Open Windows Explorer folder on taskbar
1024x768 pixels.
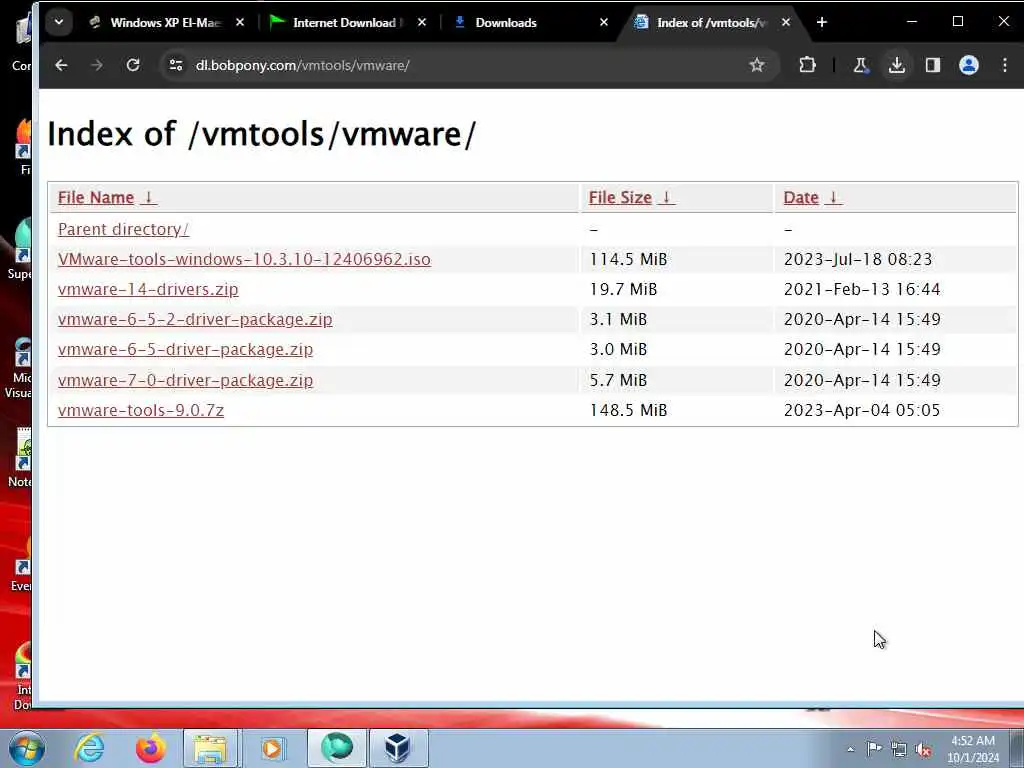point(210,748)
